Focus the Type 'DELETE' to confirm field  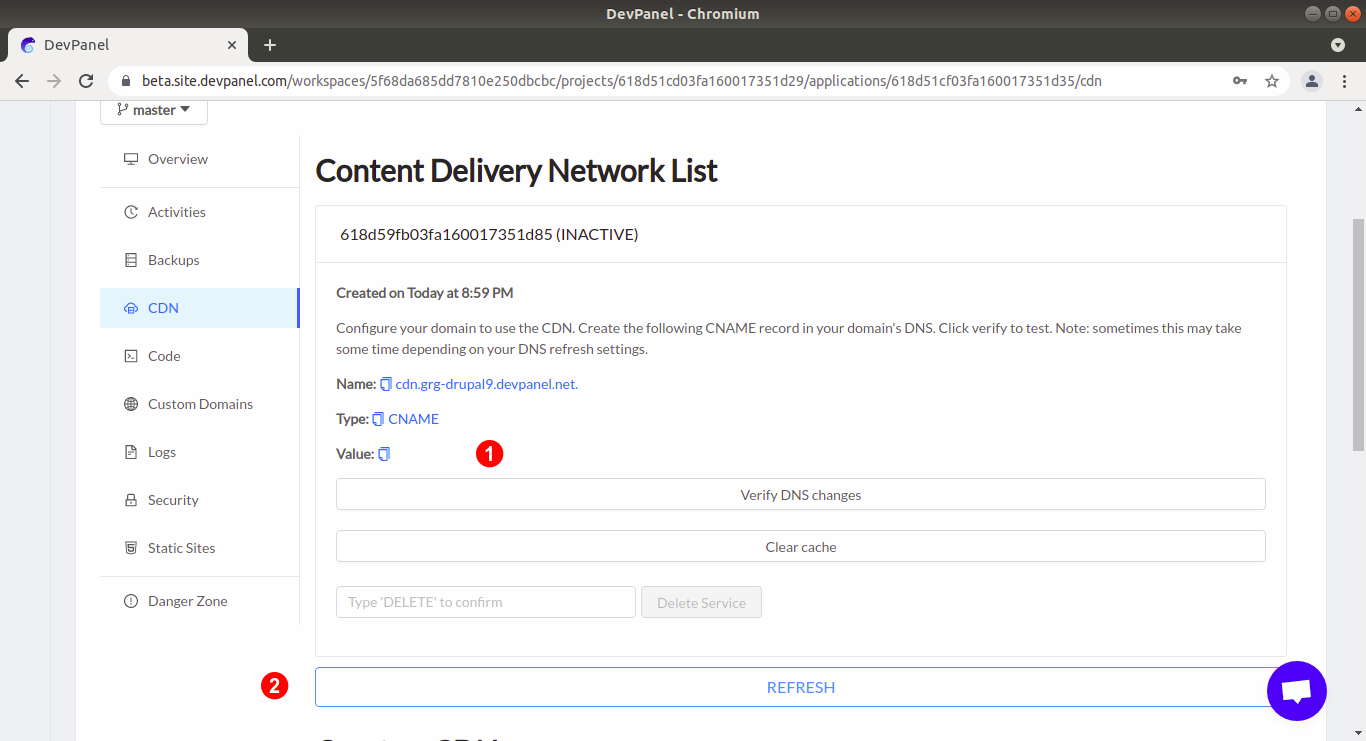pos(485,602)
